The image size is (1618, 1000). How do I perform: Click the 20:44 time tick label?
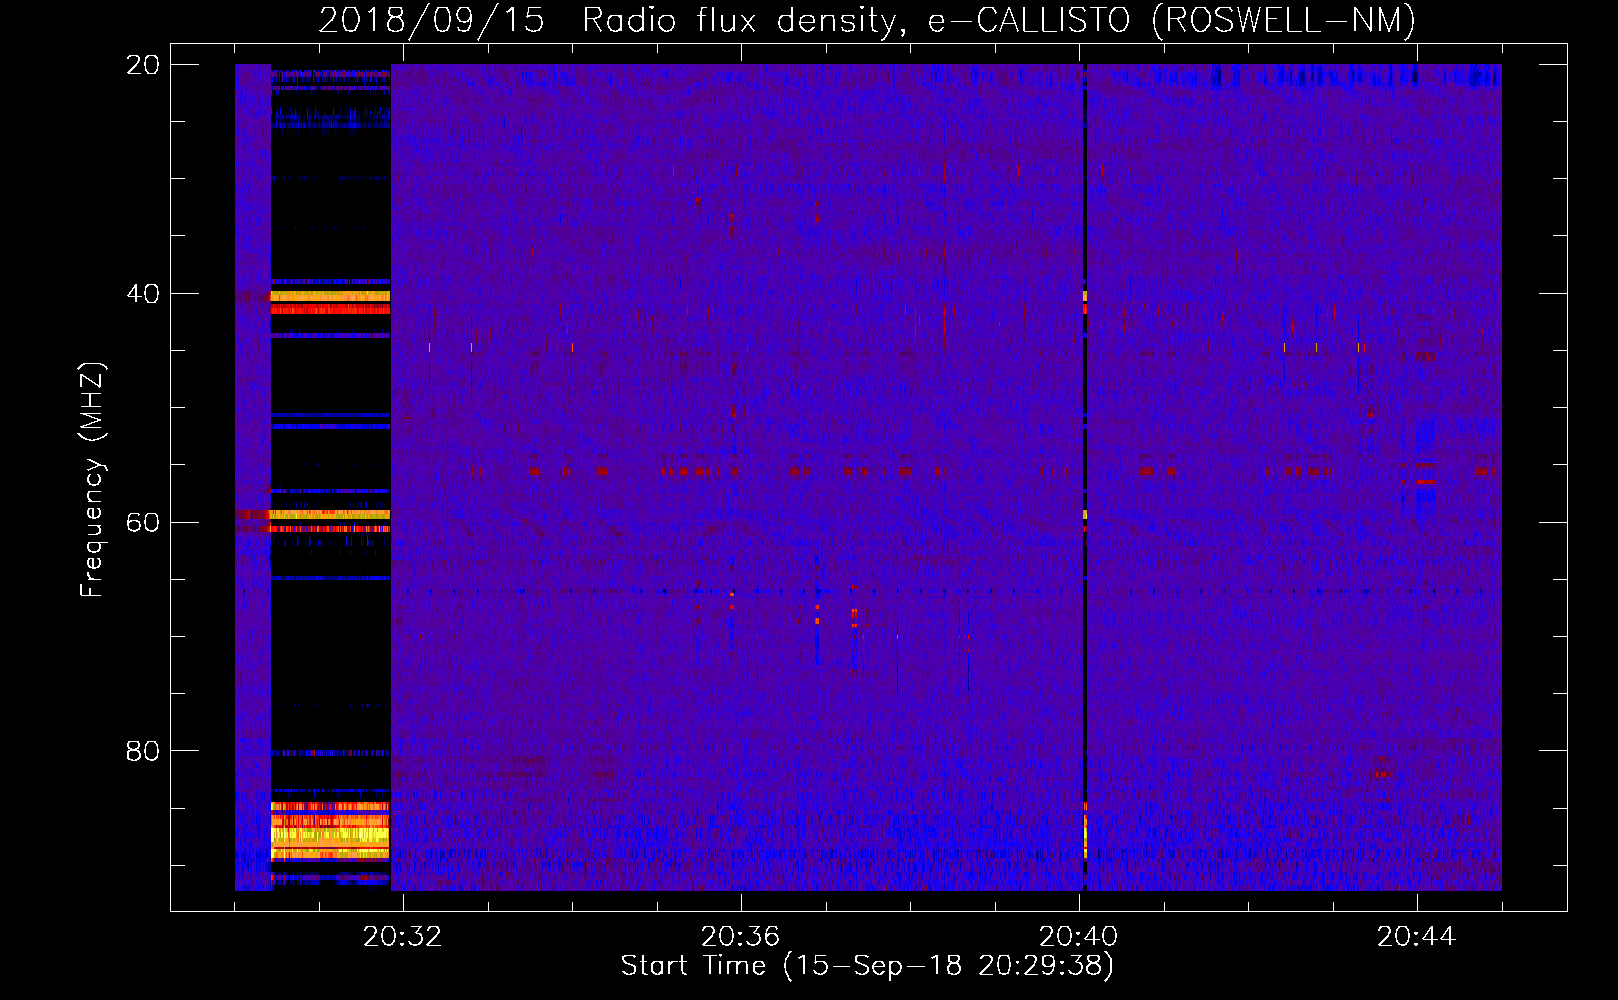pos(1417,937)
